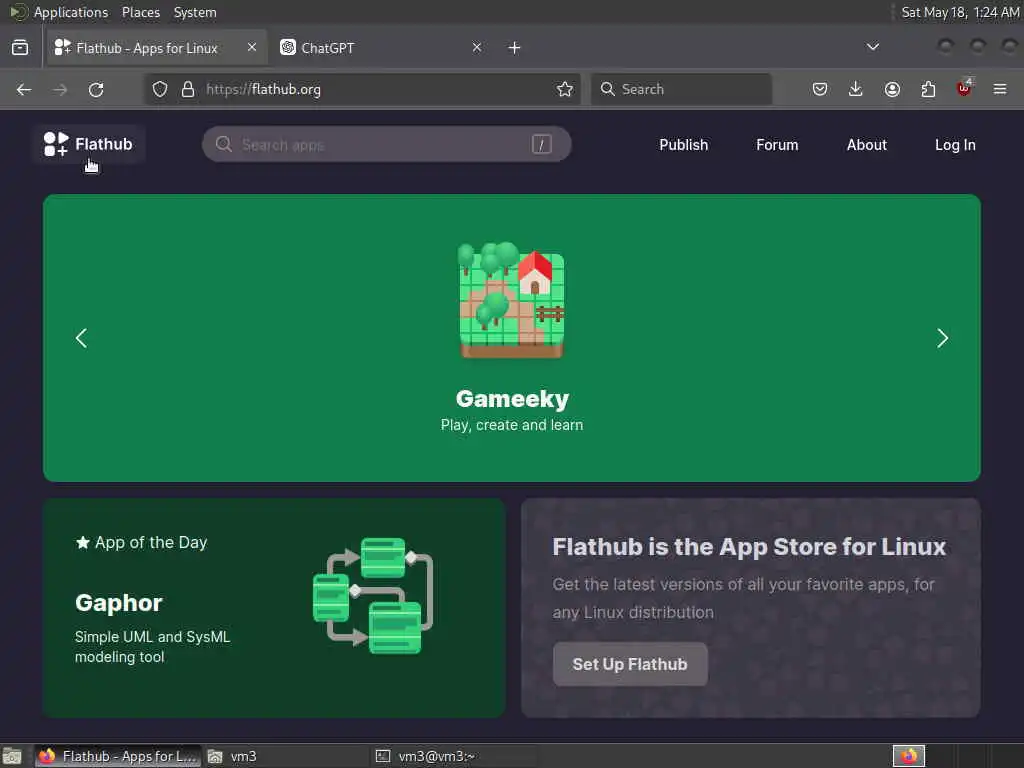Open the Firefox account icon
The height and width of the screenshot is (768, 1024).
(x=892, y=89)
